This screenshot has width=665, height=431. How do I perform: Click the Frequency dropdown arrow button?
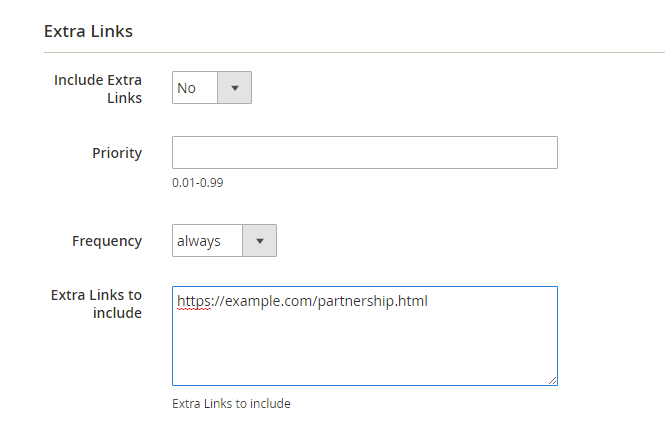(260, 241)
